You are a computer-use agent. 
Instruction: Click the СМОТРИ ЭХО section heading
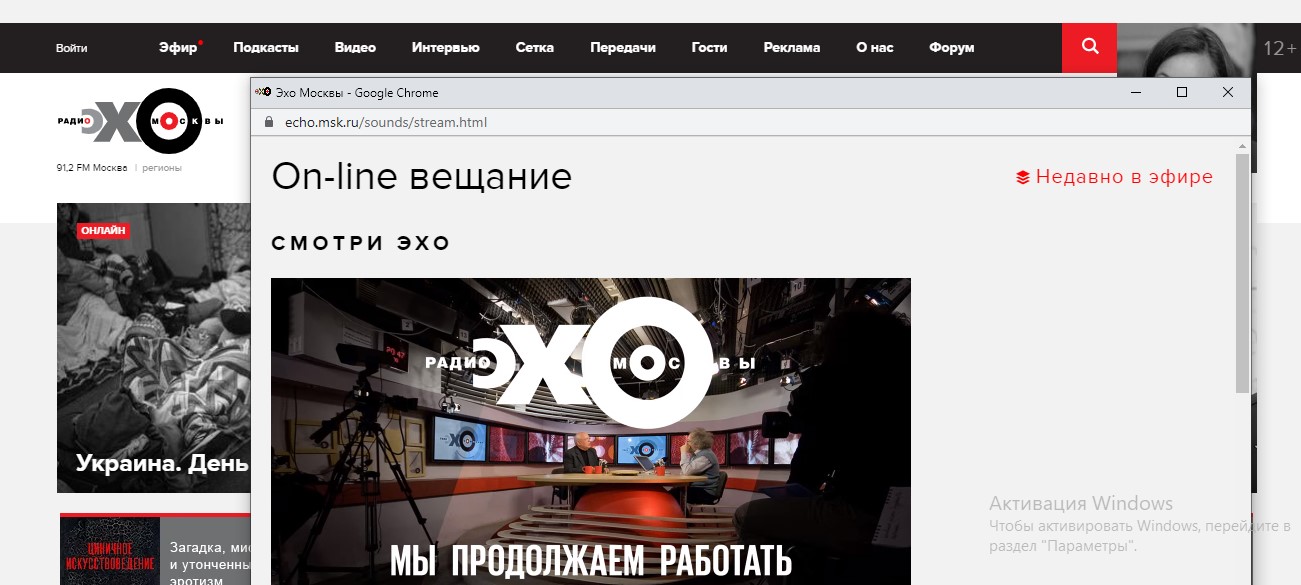pos(361,243)
